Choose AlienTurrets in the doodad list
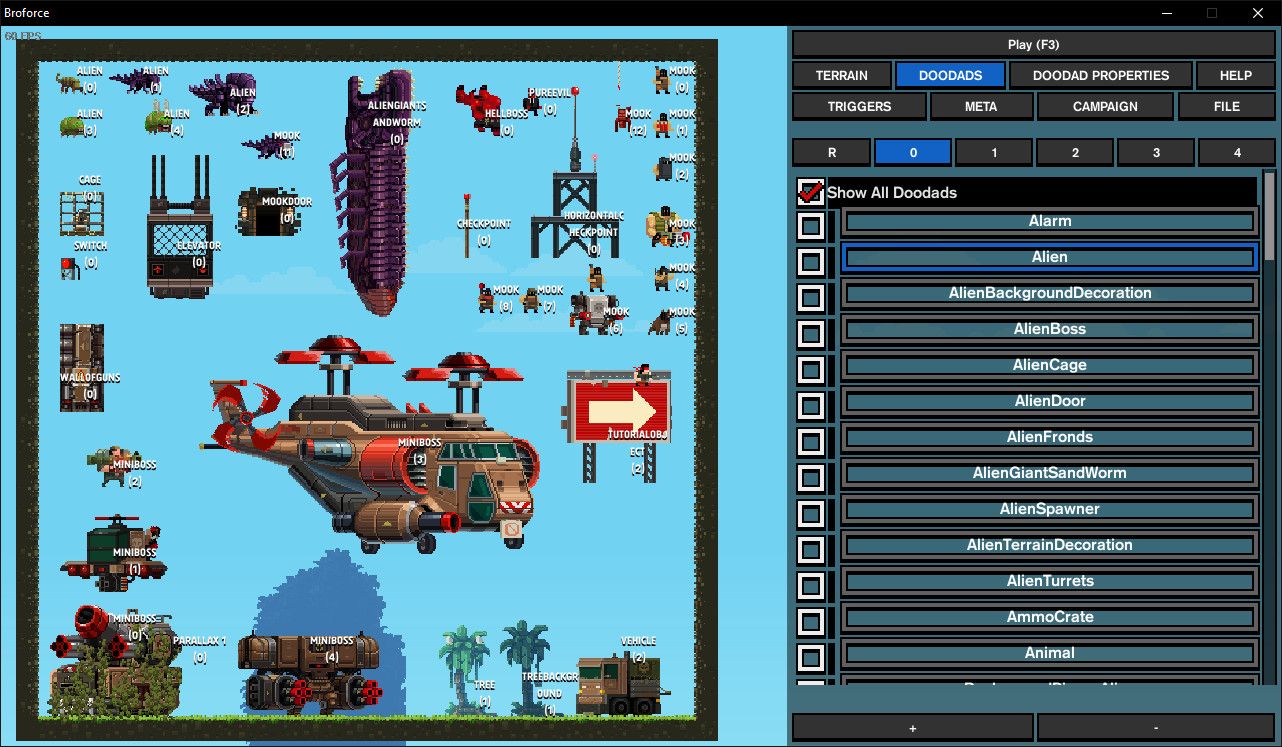This screenshot has width=1282, height=747. [1049, 581]
